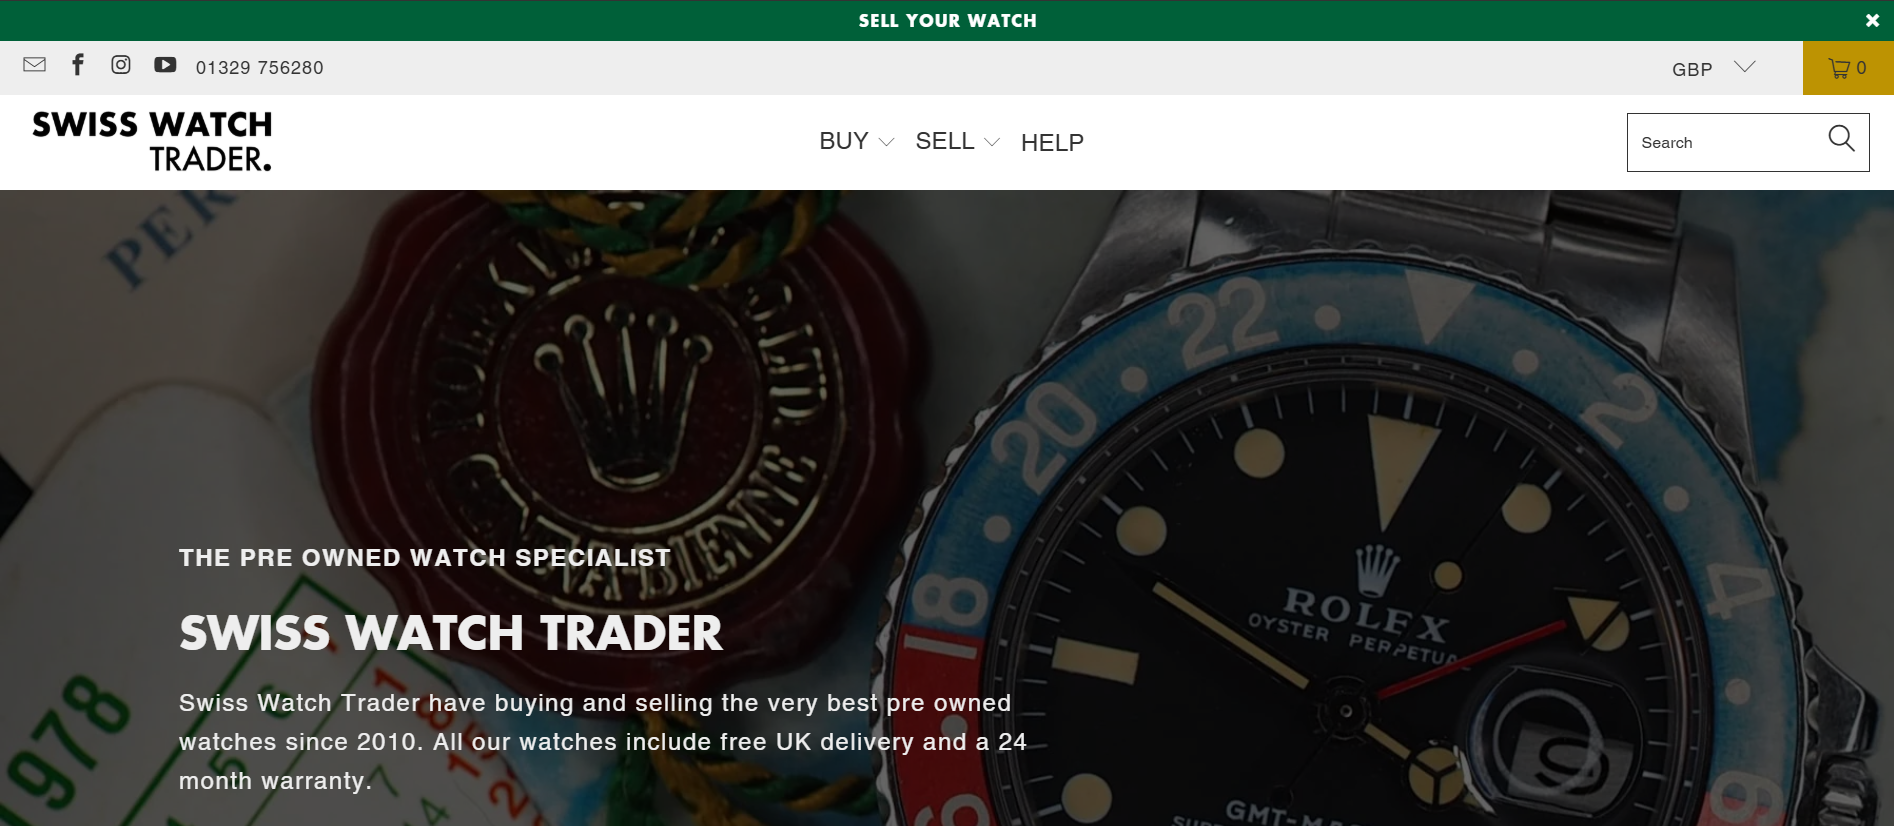Click the search magnifier icon
This screenshot has width=1894, height=826.
[x=1841, y=138]
